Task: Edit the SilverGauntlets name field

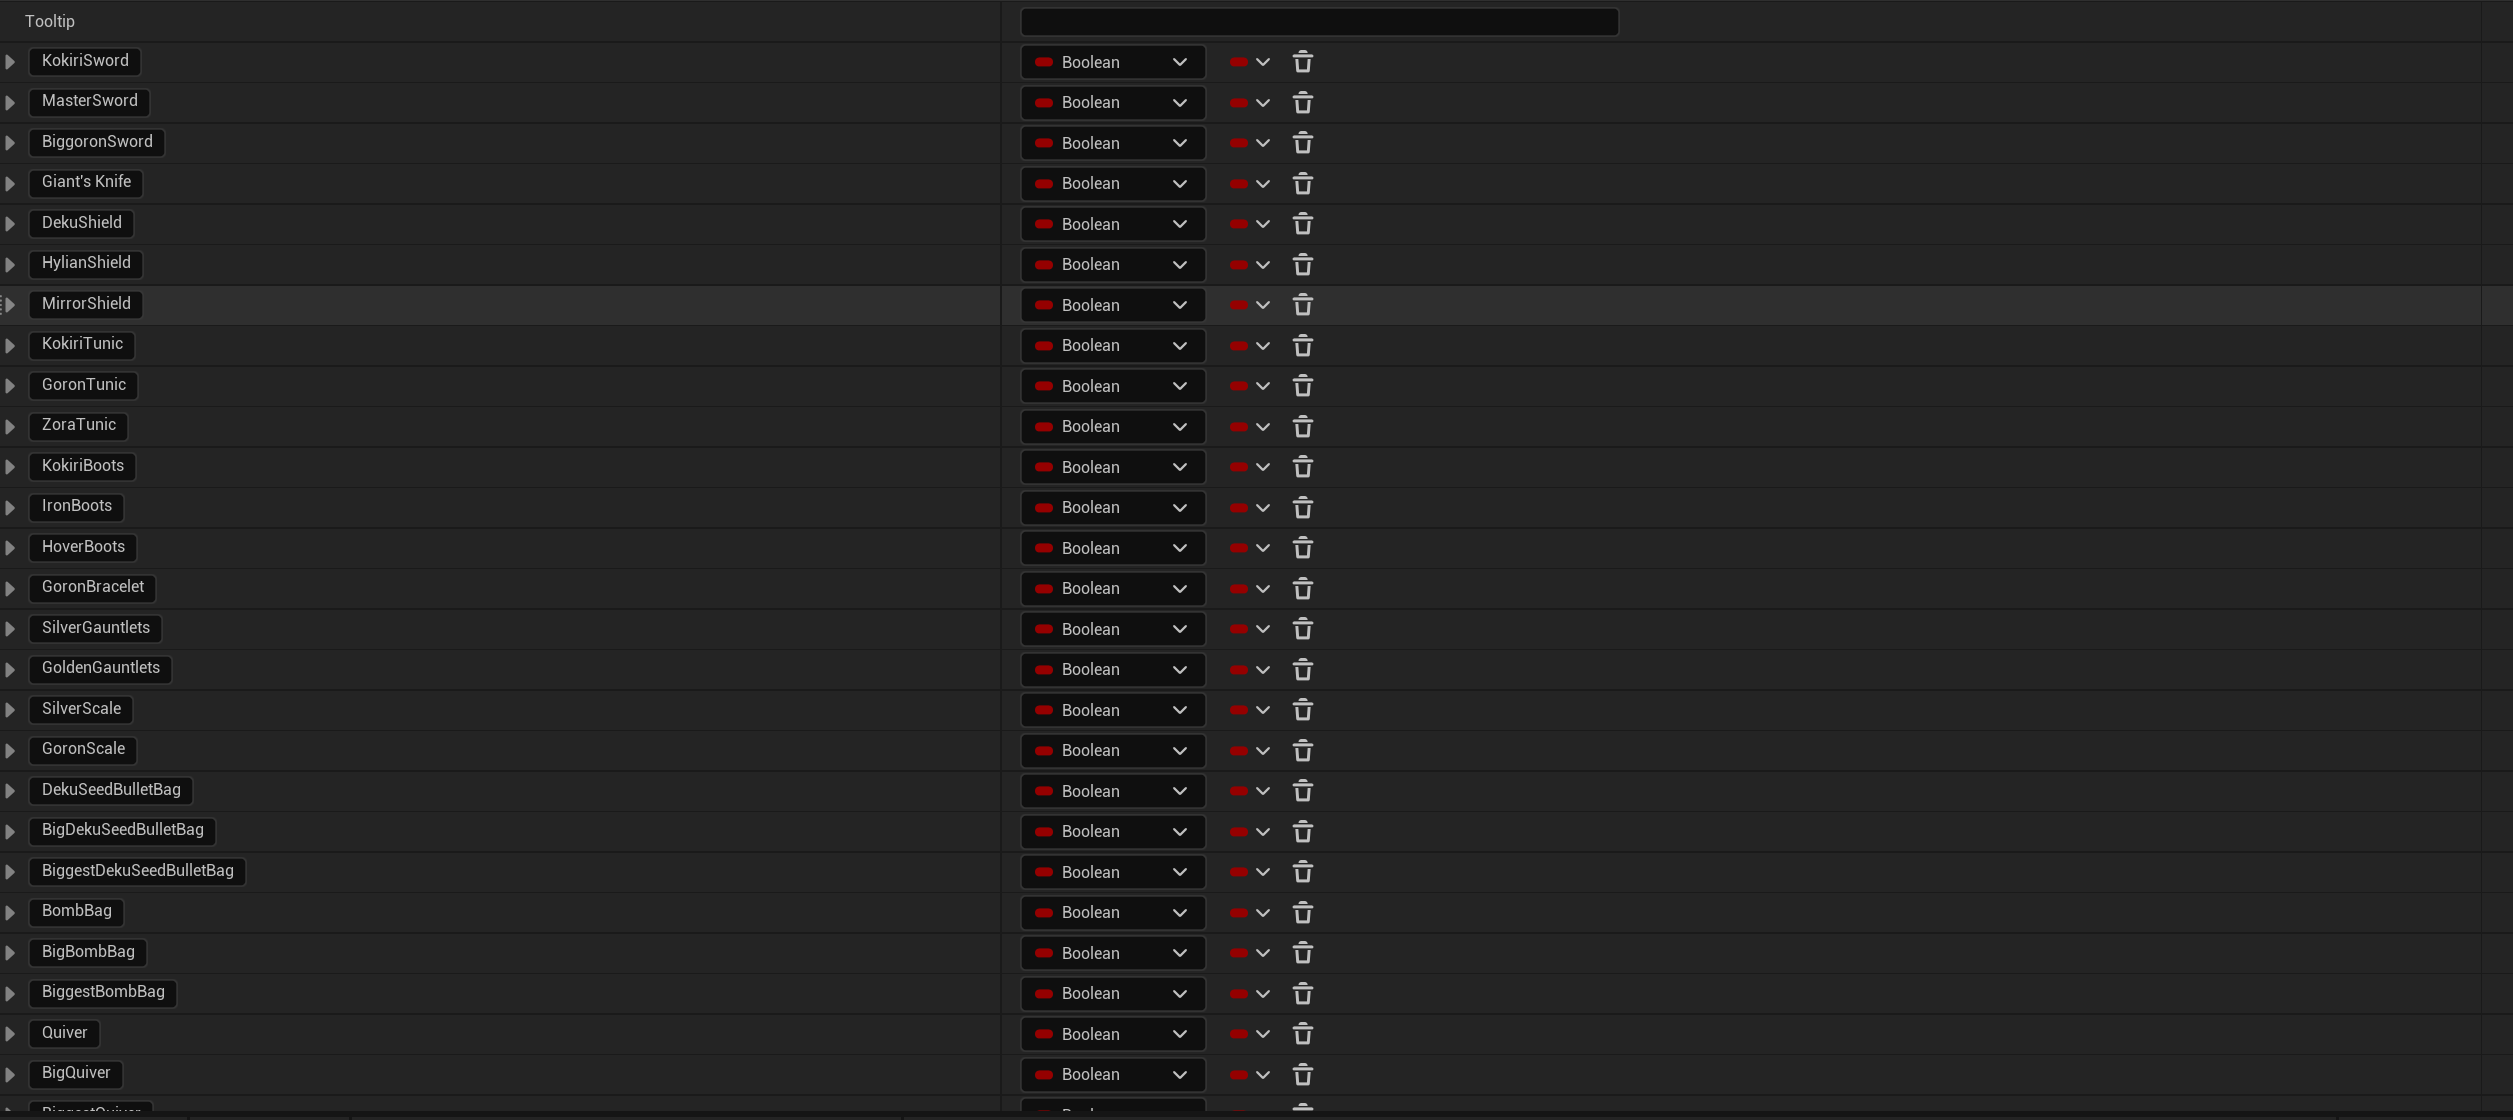Action: pyautogui.click(x=96, y=628)
